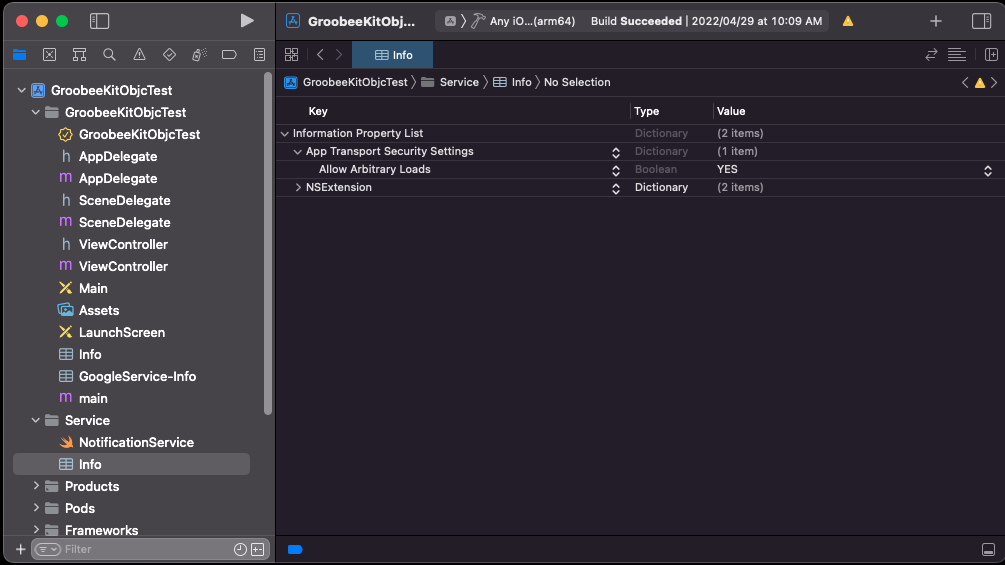Screen dimensions: 1005x565
Task: Select the Project navigator folder icon
Action: (19, 54)
